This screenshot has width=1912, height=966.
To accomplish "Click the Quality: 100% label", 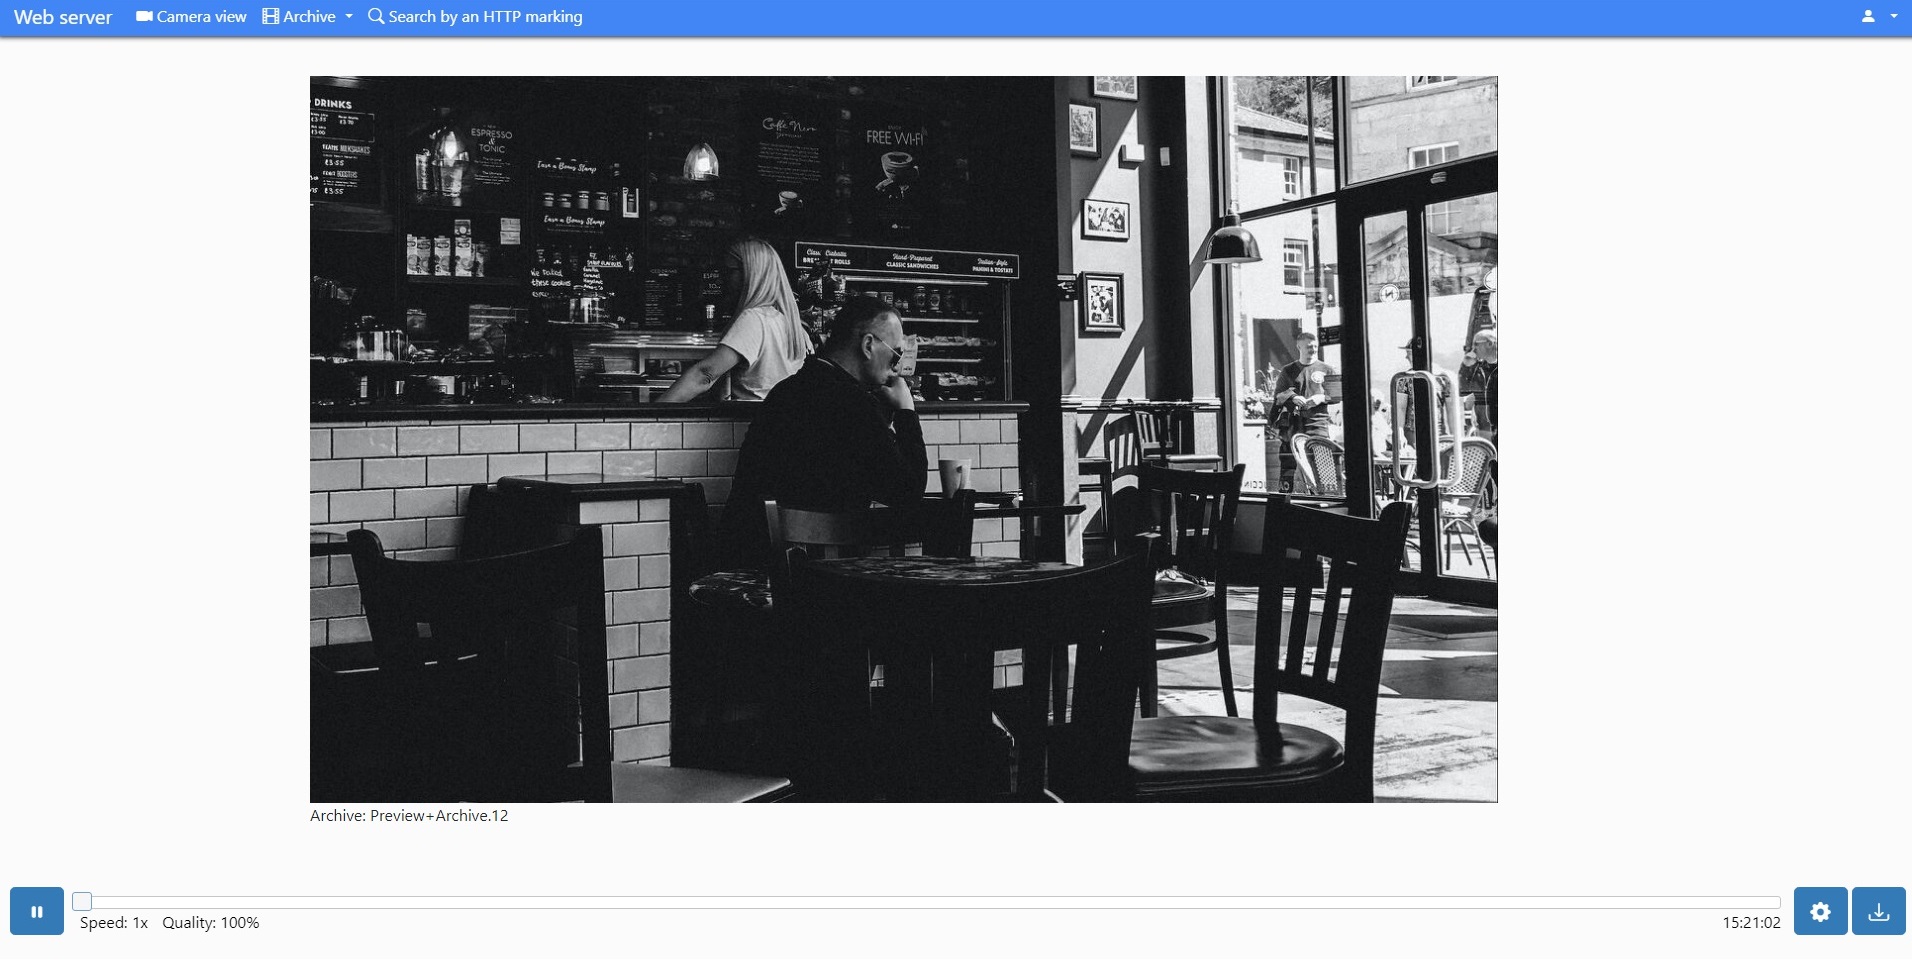I will [x=211, y=923].
